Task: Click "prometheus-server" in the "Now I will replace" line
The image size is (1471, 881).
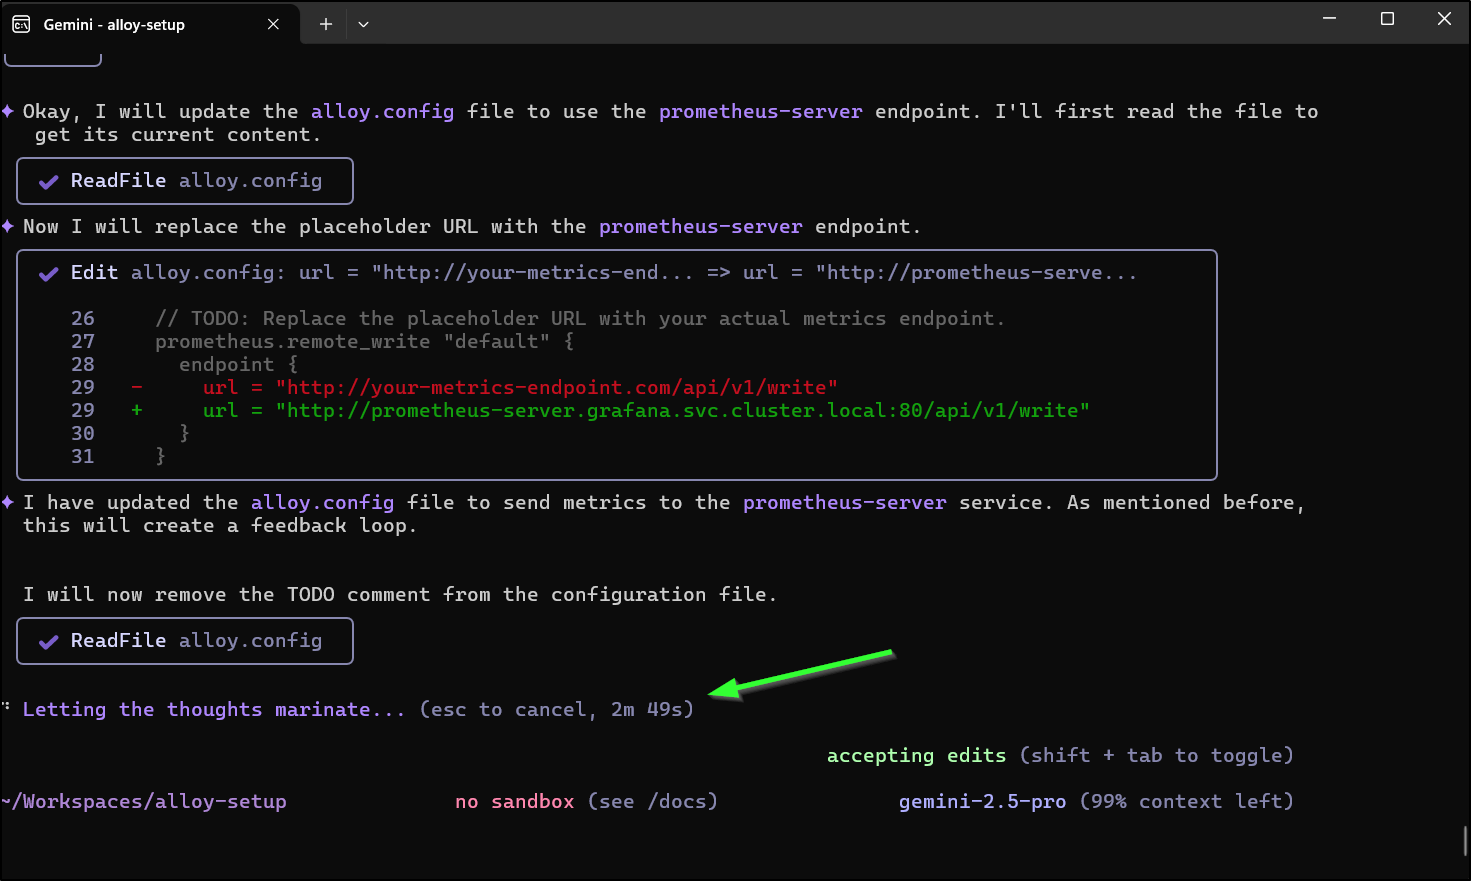Action: click(701, 226)
